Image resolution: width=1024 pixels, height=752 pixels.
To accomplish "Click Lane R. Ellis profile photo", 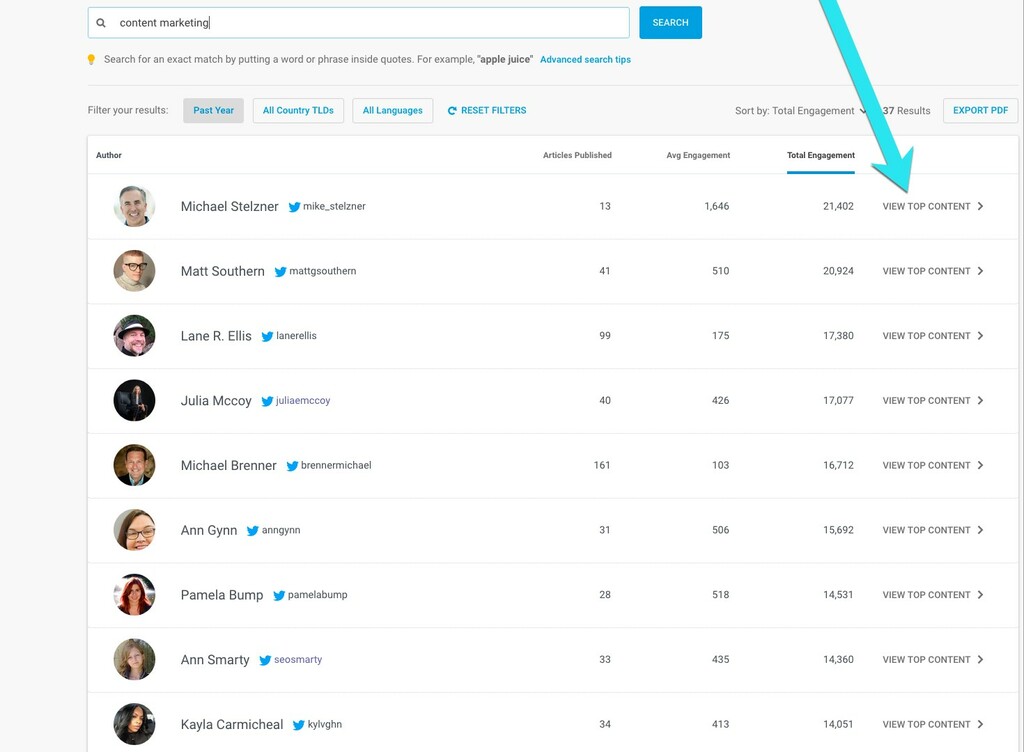I will [x=134, y=336].
